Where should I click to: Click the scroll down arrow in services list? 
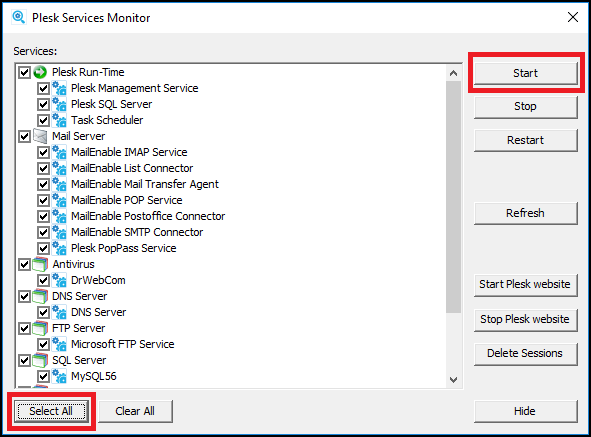453,379
